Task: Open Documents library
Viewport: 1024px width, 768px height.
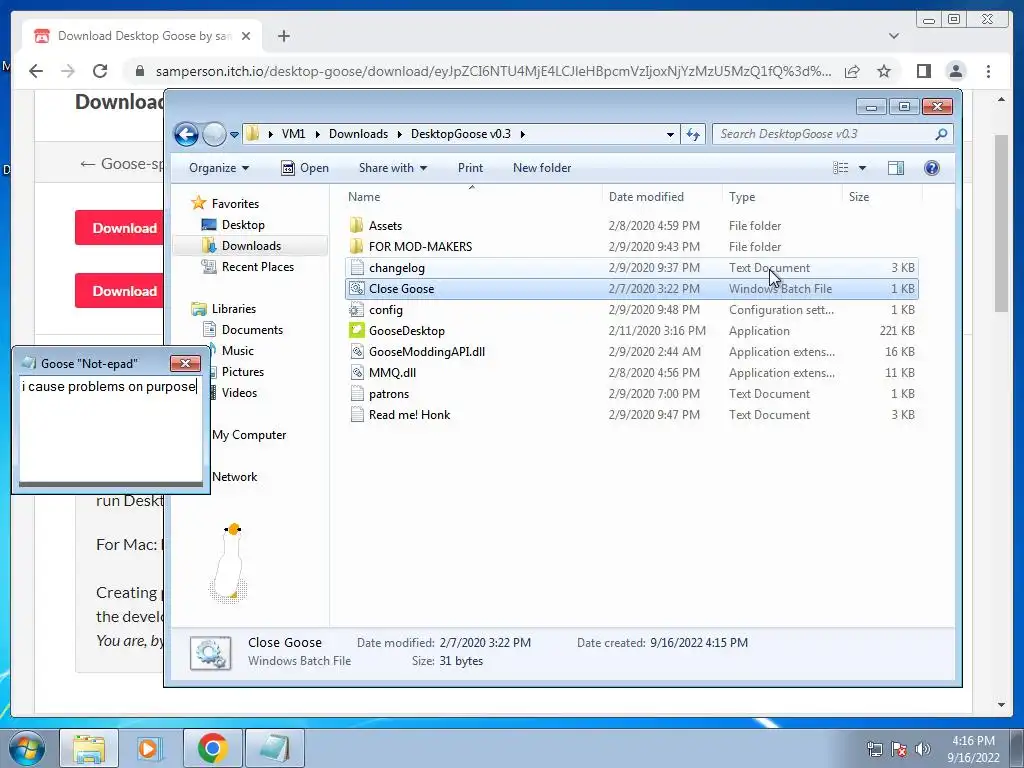Action: [251, 330]
